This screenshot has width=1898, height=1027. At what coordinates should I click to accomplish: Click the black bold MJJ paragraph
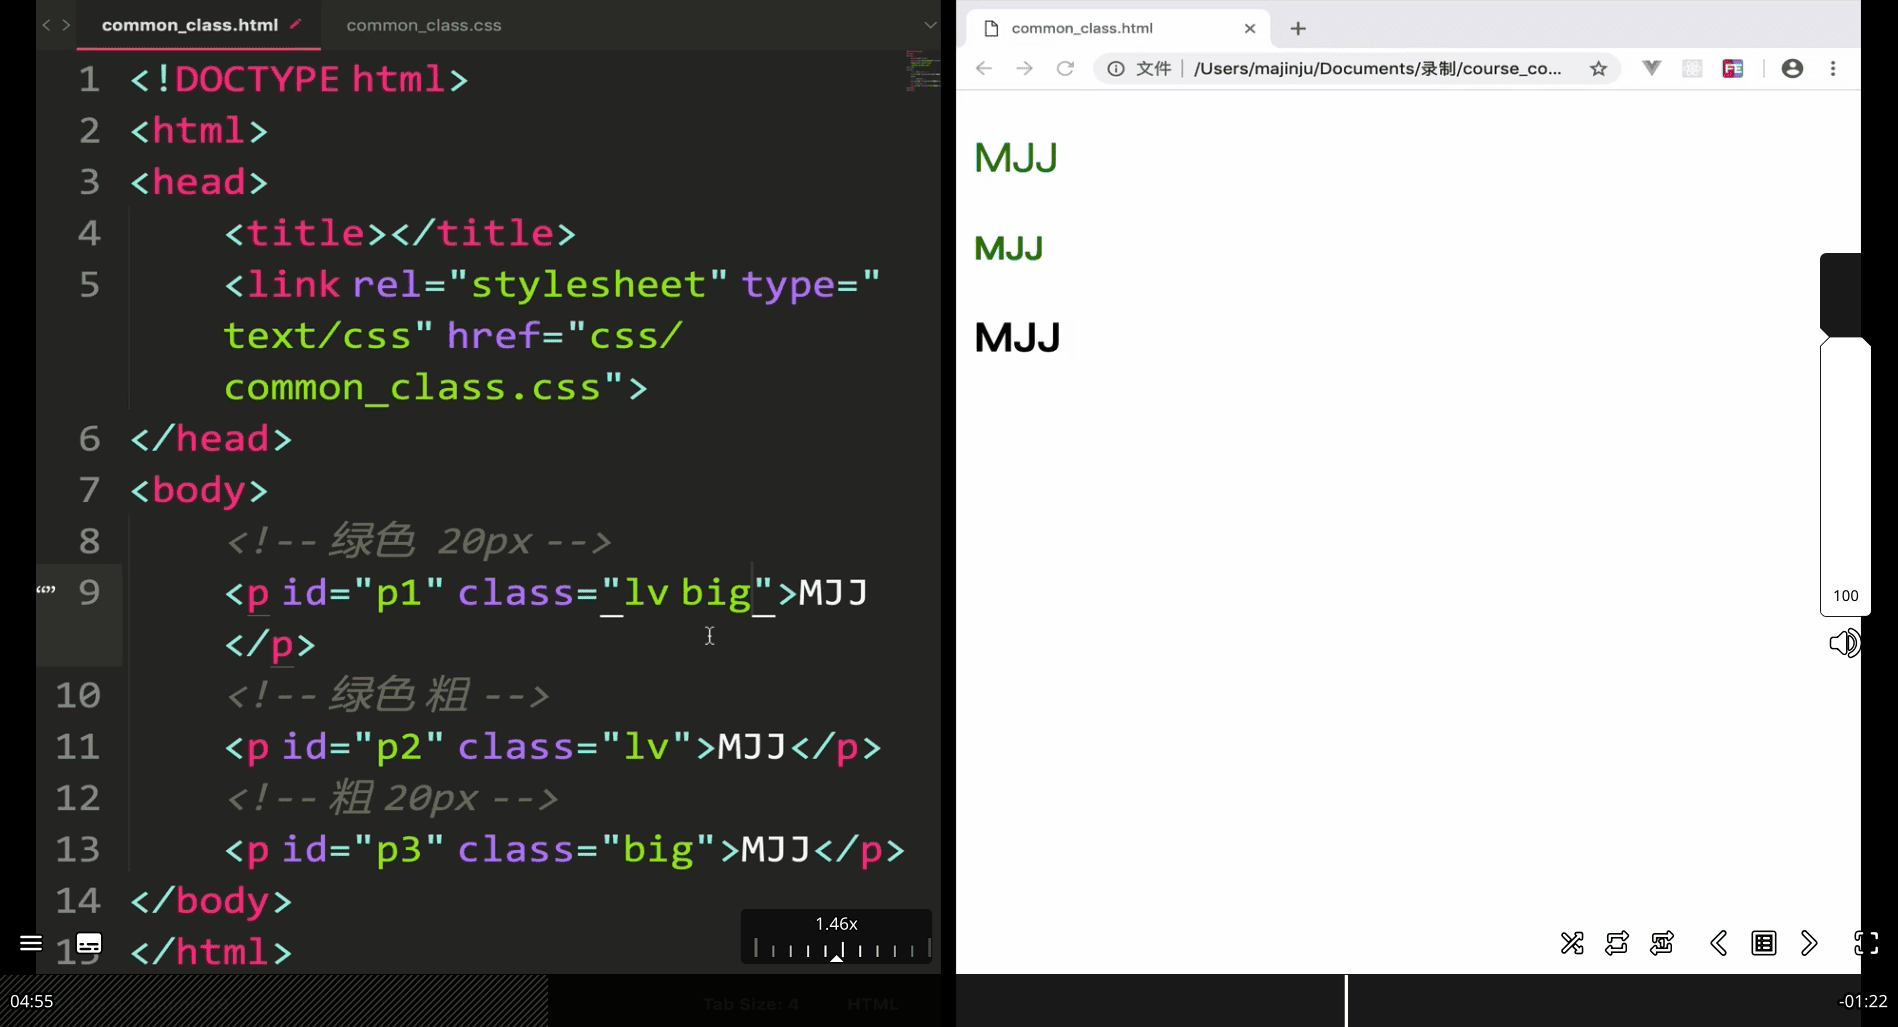1017,338
